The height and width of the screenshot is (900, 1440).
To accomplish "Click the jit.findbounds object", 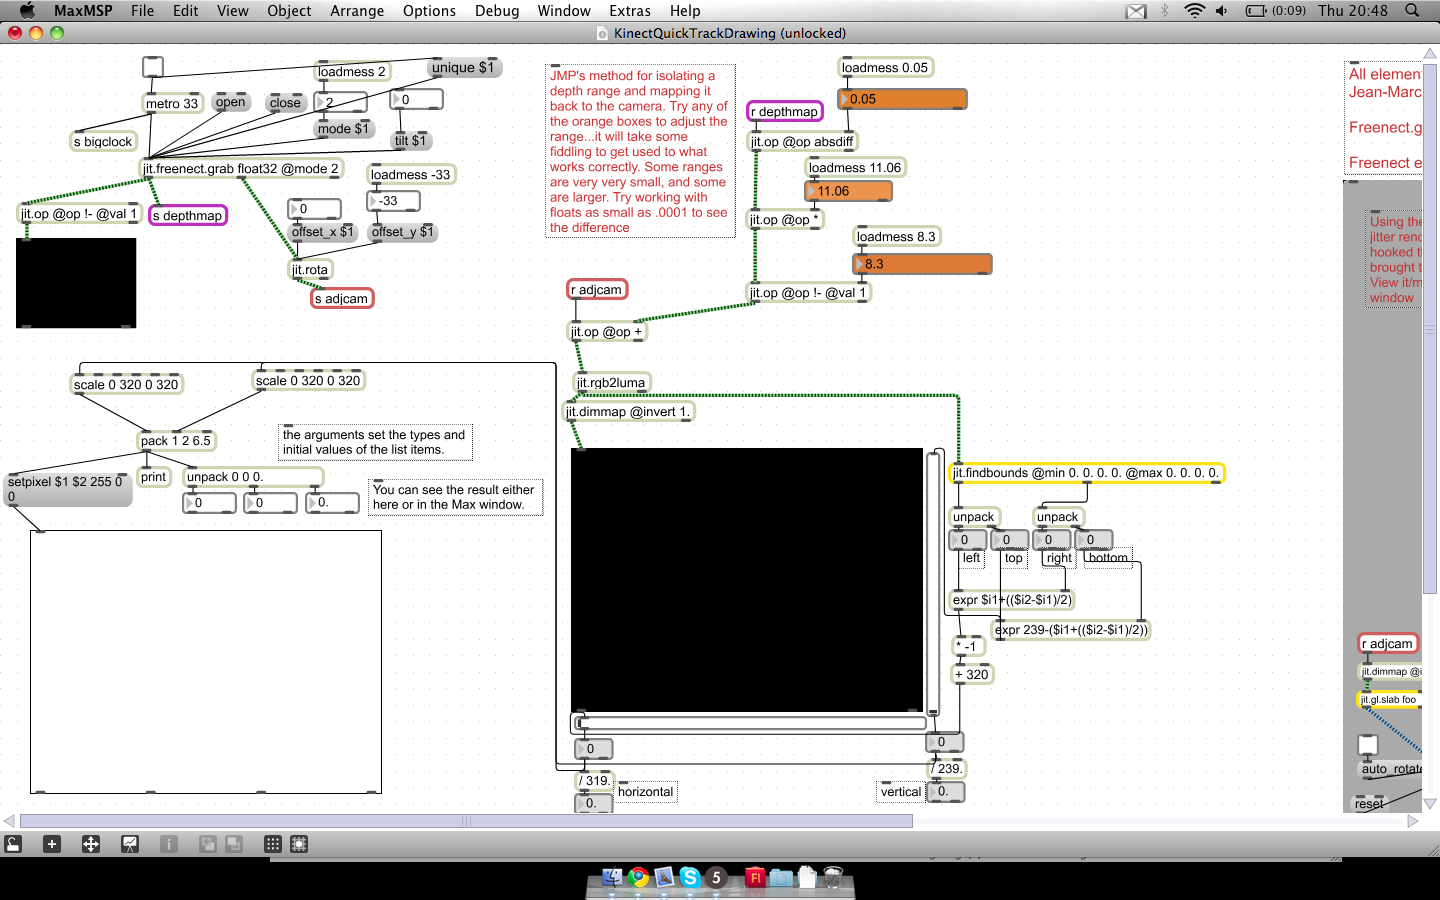I will [x=1086, y=473].
